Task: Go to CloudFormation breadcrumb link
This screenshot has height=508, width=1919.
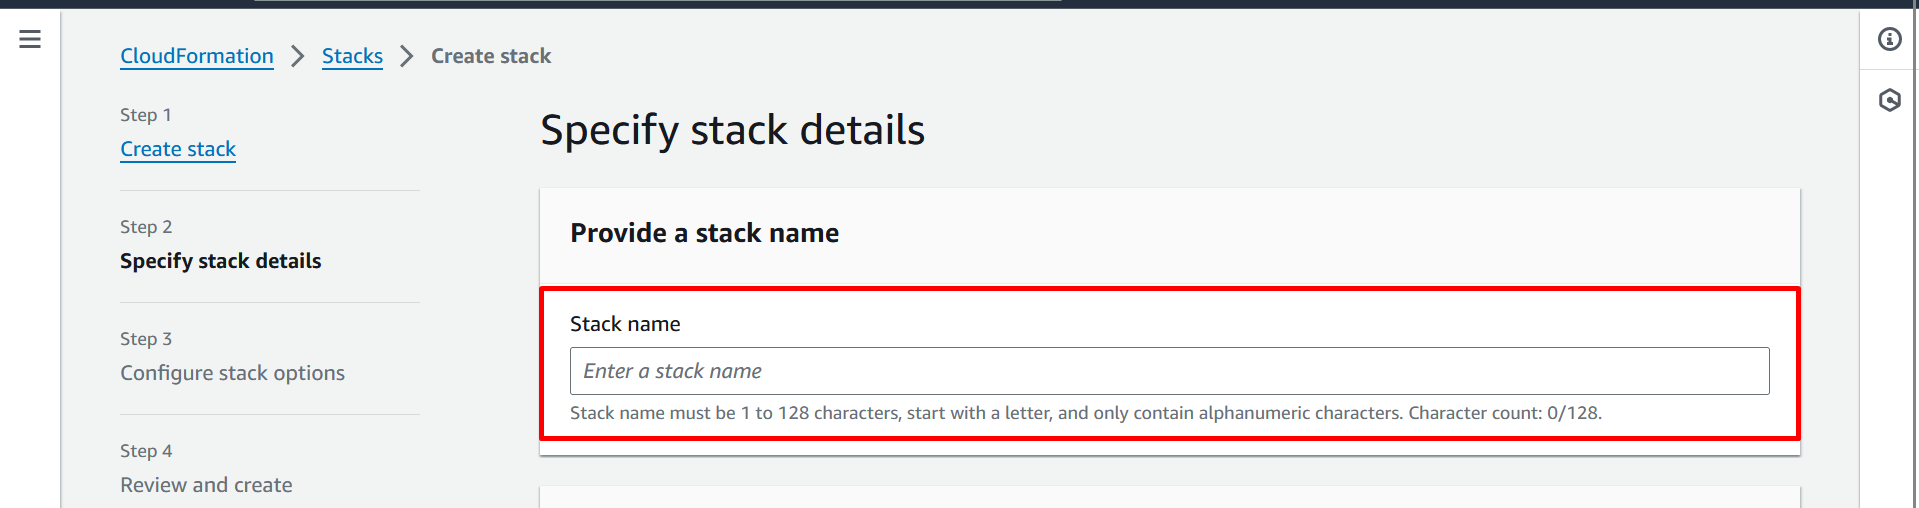Action: 197,56
